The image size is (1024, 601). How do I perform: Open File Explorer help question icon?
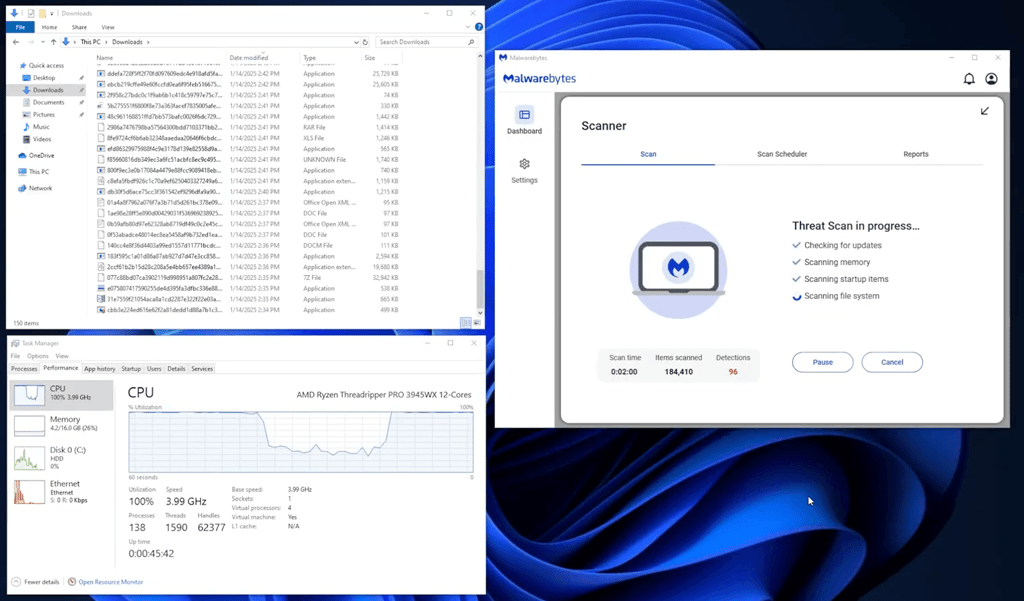click(x=479, y=27)
